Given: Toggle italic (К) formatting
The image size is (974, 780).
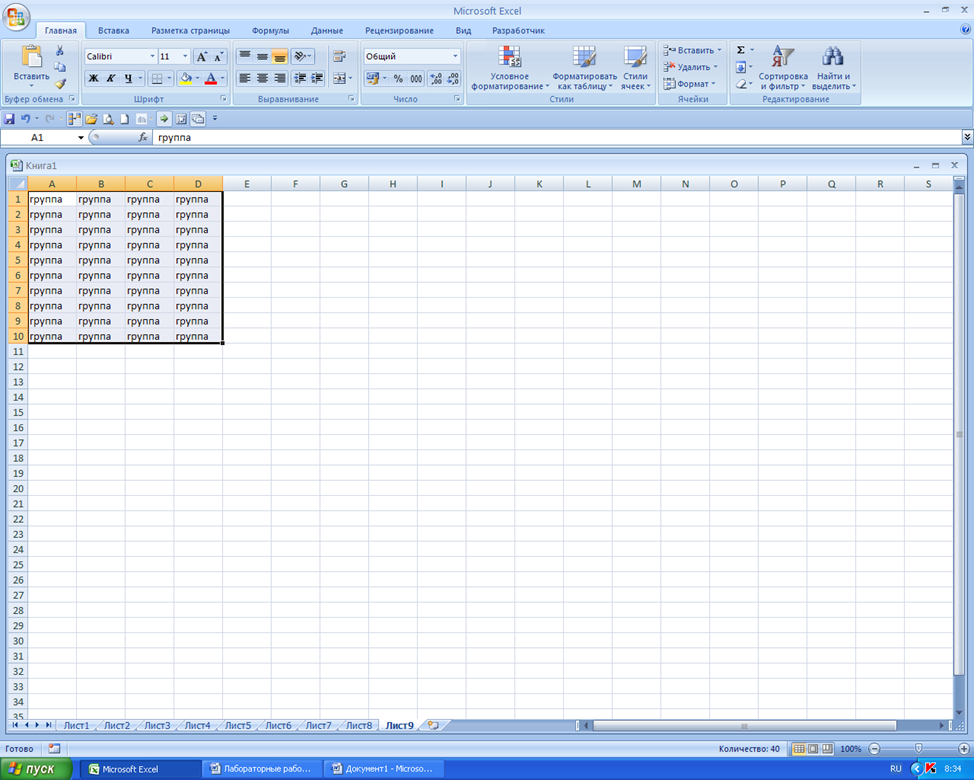Looking at the screenshot, I should pyautogui.click(x=111, y=78).
